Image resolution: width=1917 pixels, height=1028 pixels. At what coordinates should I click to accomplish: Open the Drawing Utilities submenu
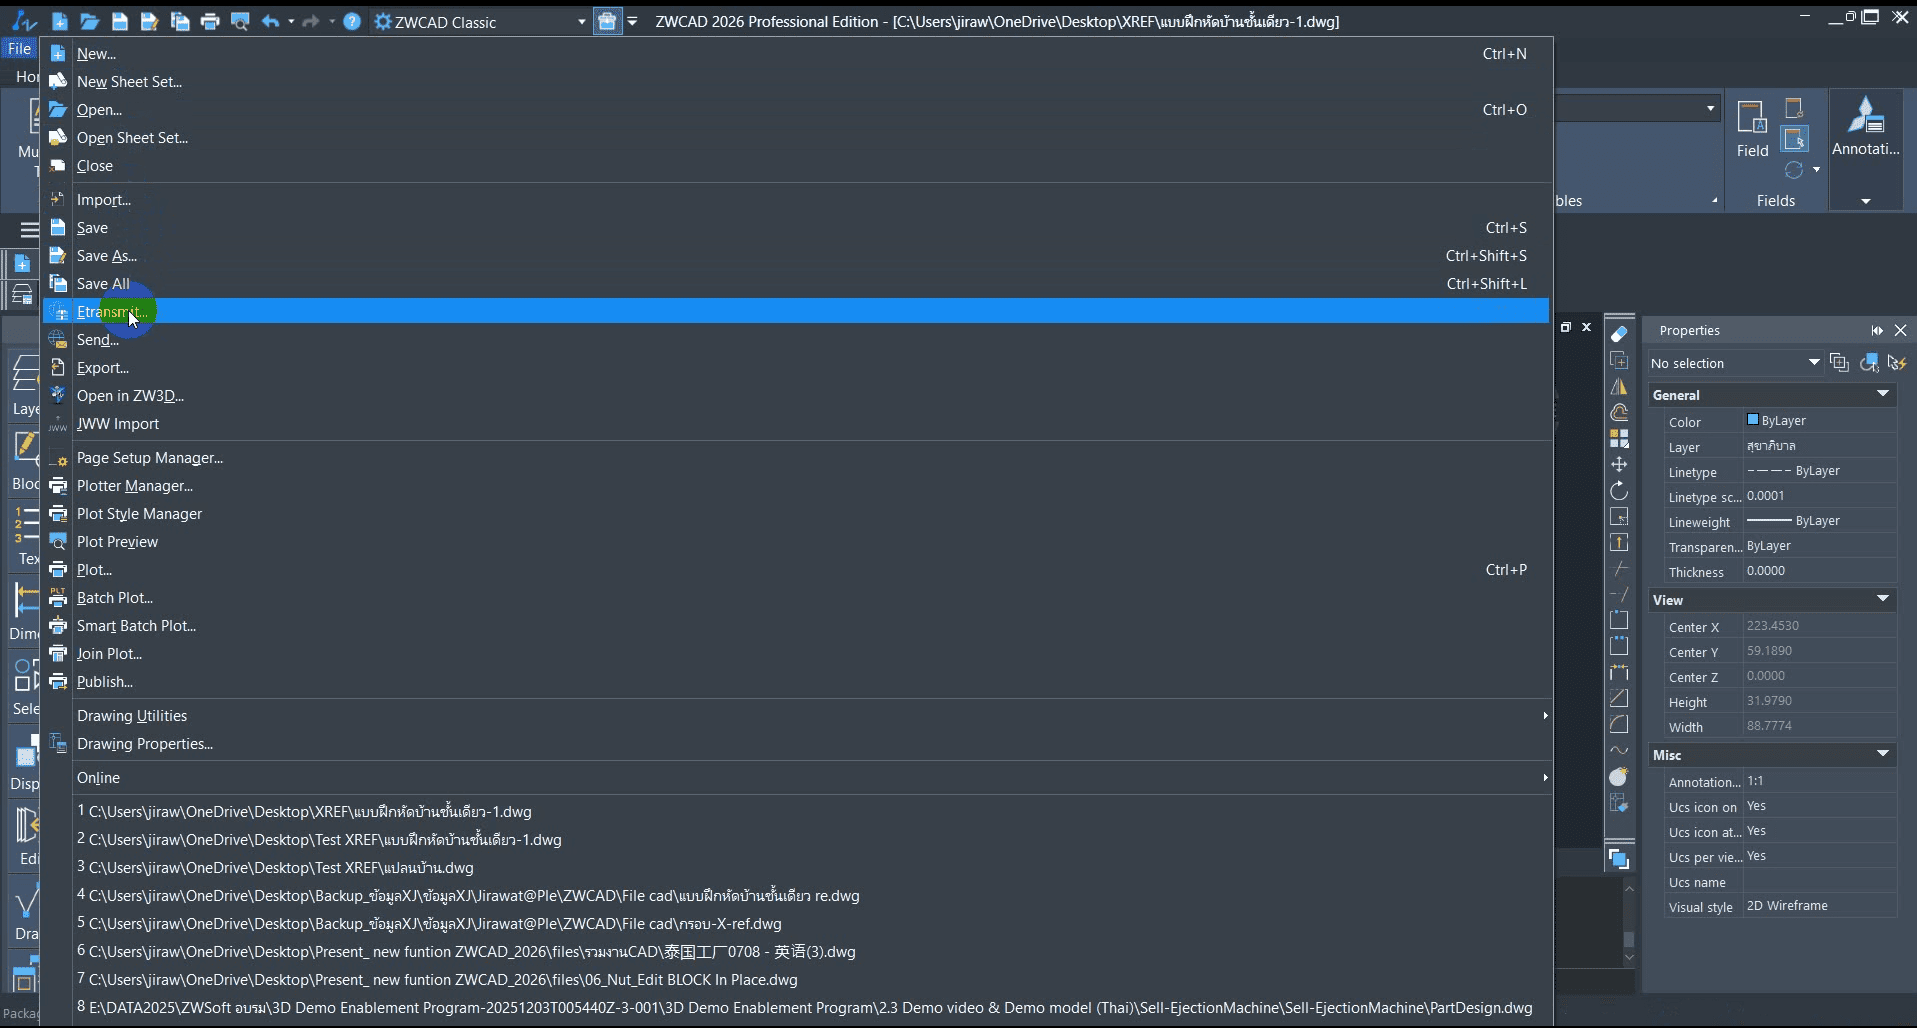(x=132, y=716)
